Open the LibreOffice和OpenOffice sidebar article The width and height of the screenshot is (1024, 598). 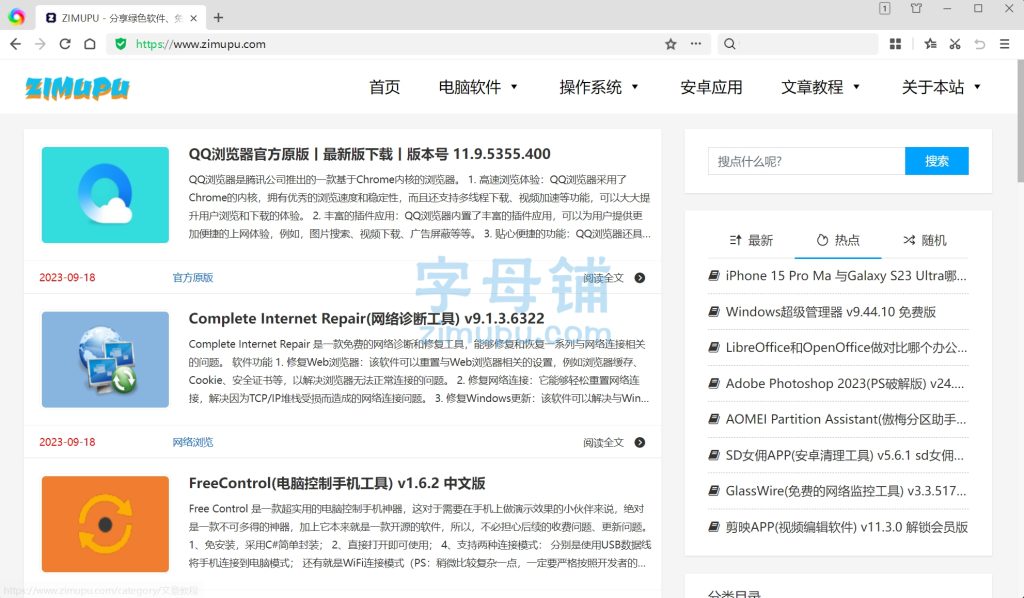point(846,347)
